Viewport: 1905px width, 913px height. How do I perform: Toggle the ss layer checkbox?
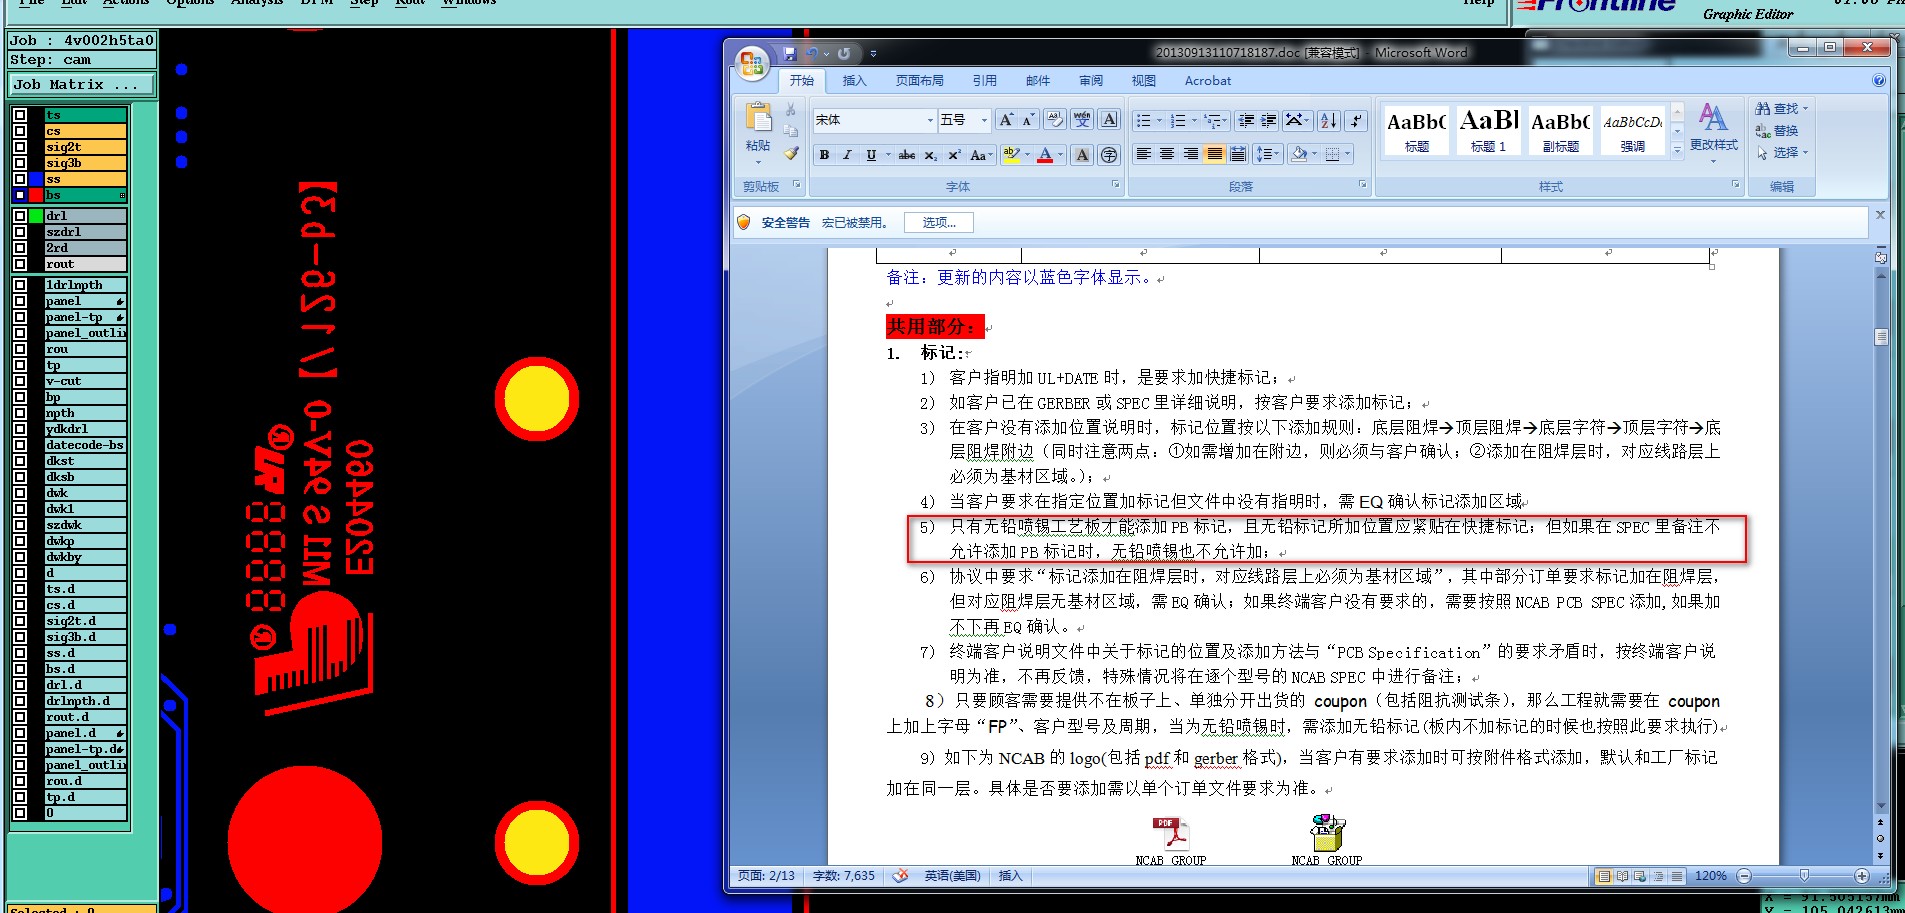pyautogui.click(x=20, y=179)
